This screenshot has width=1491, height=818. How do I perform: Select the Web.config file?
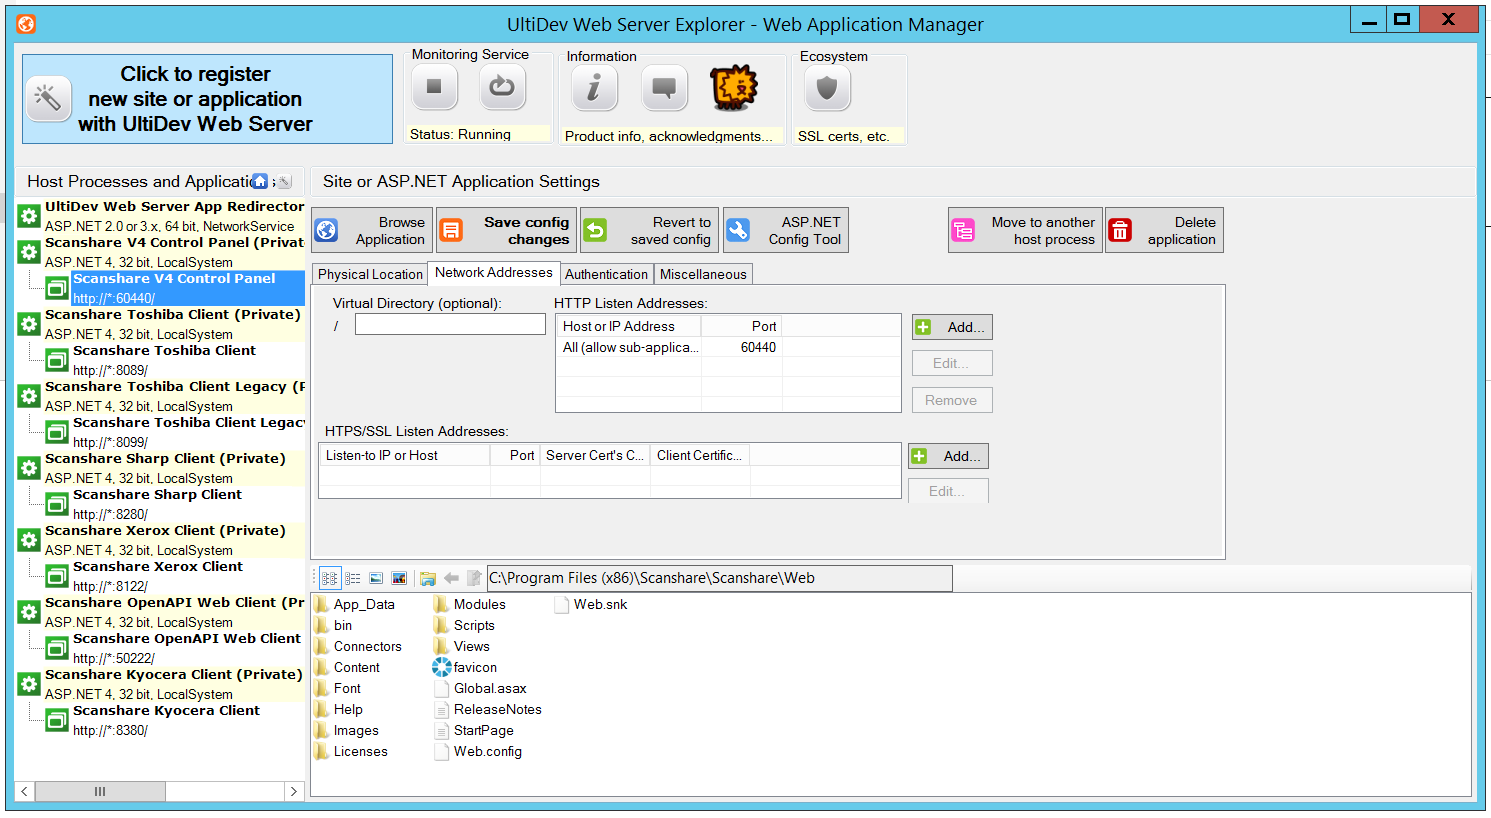[478, 751]
